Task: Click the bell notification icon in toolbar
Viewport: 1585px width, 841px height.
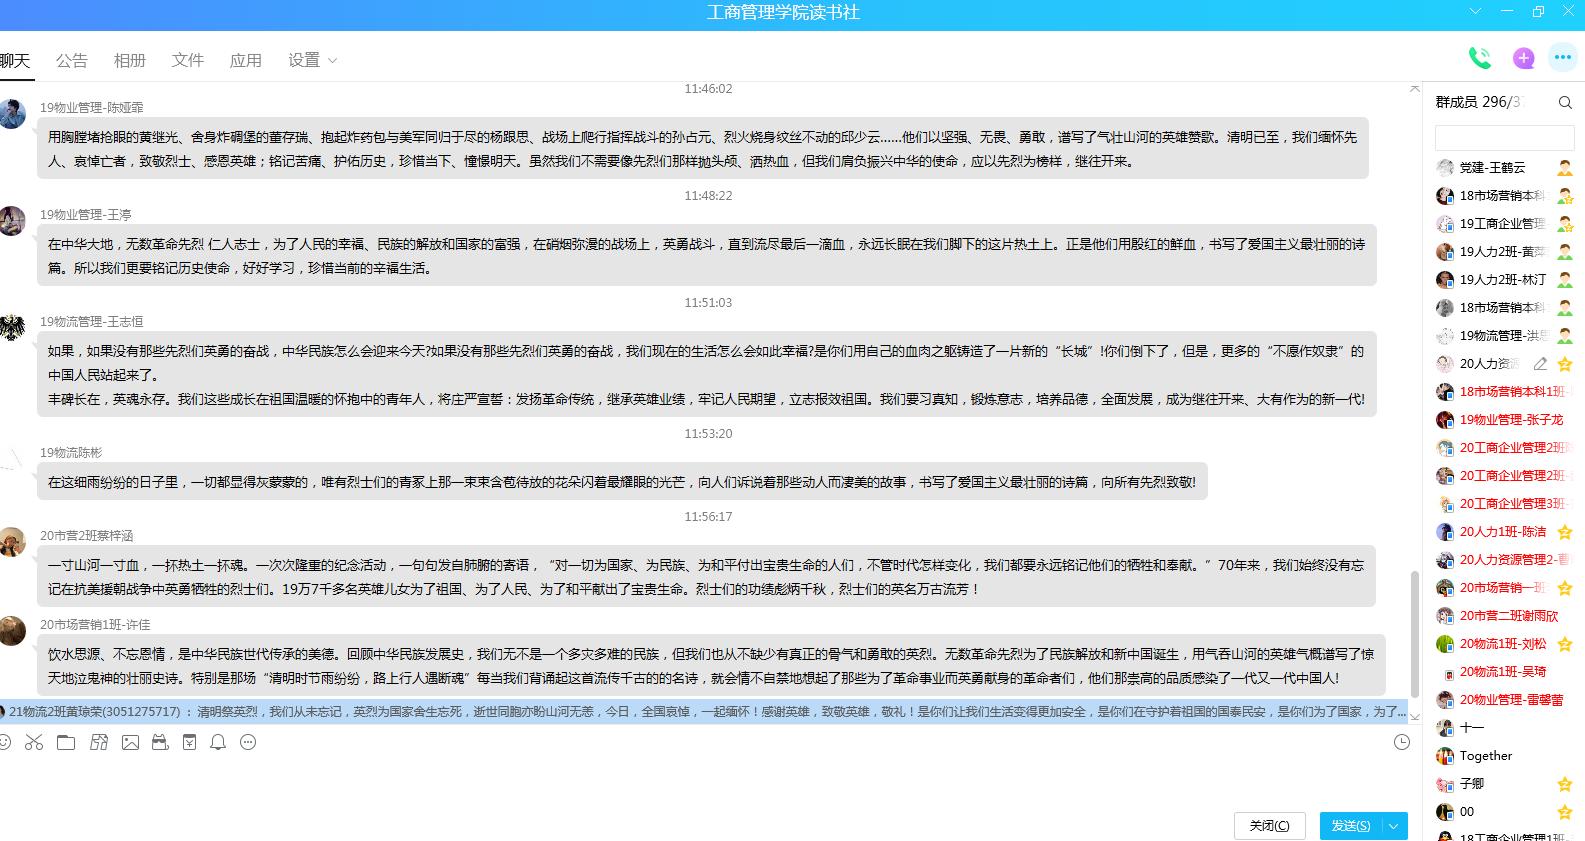Action: 218,742
